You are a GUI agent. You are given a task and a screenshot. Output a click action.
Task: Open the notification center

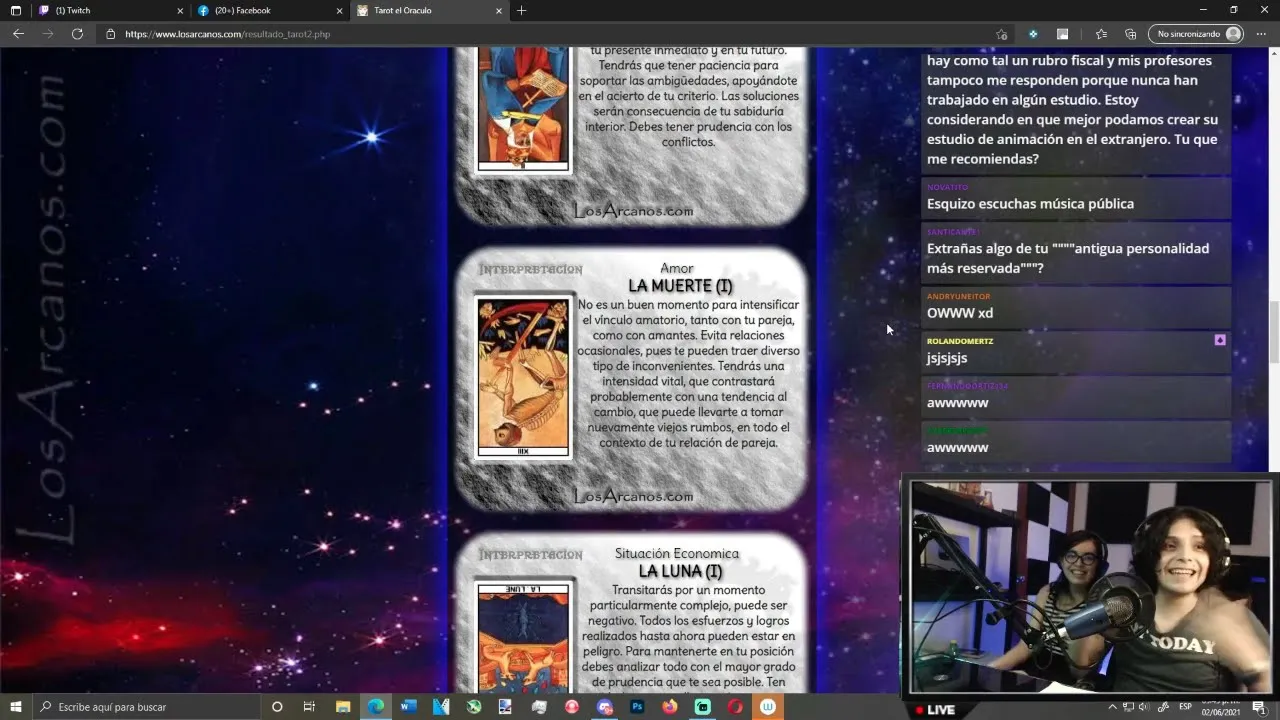pyautogui.click(x=1259, y=707)
